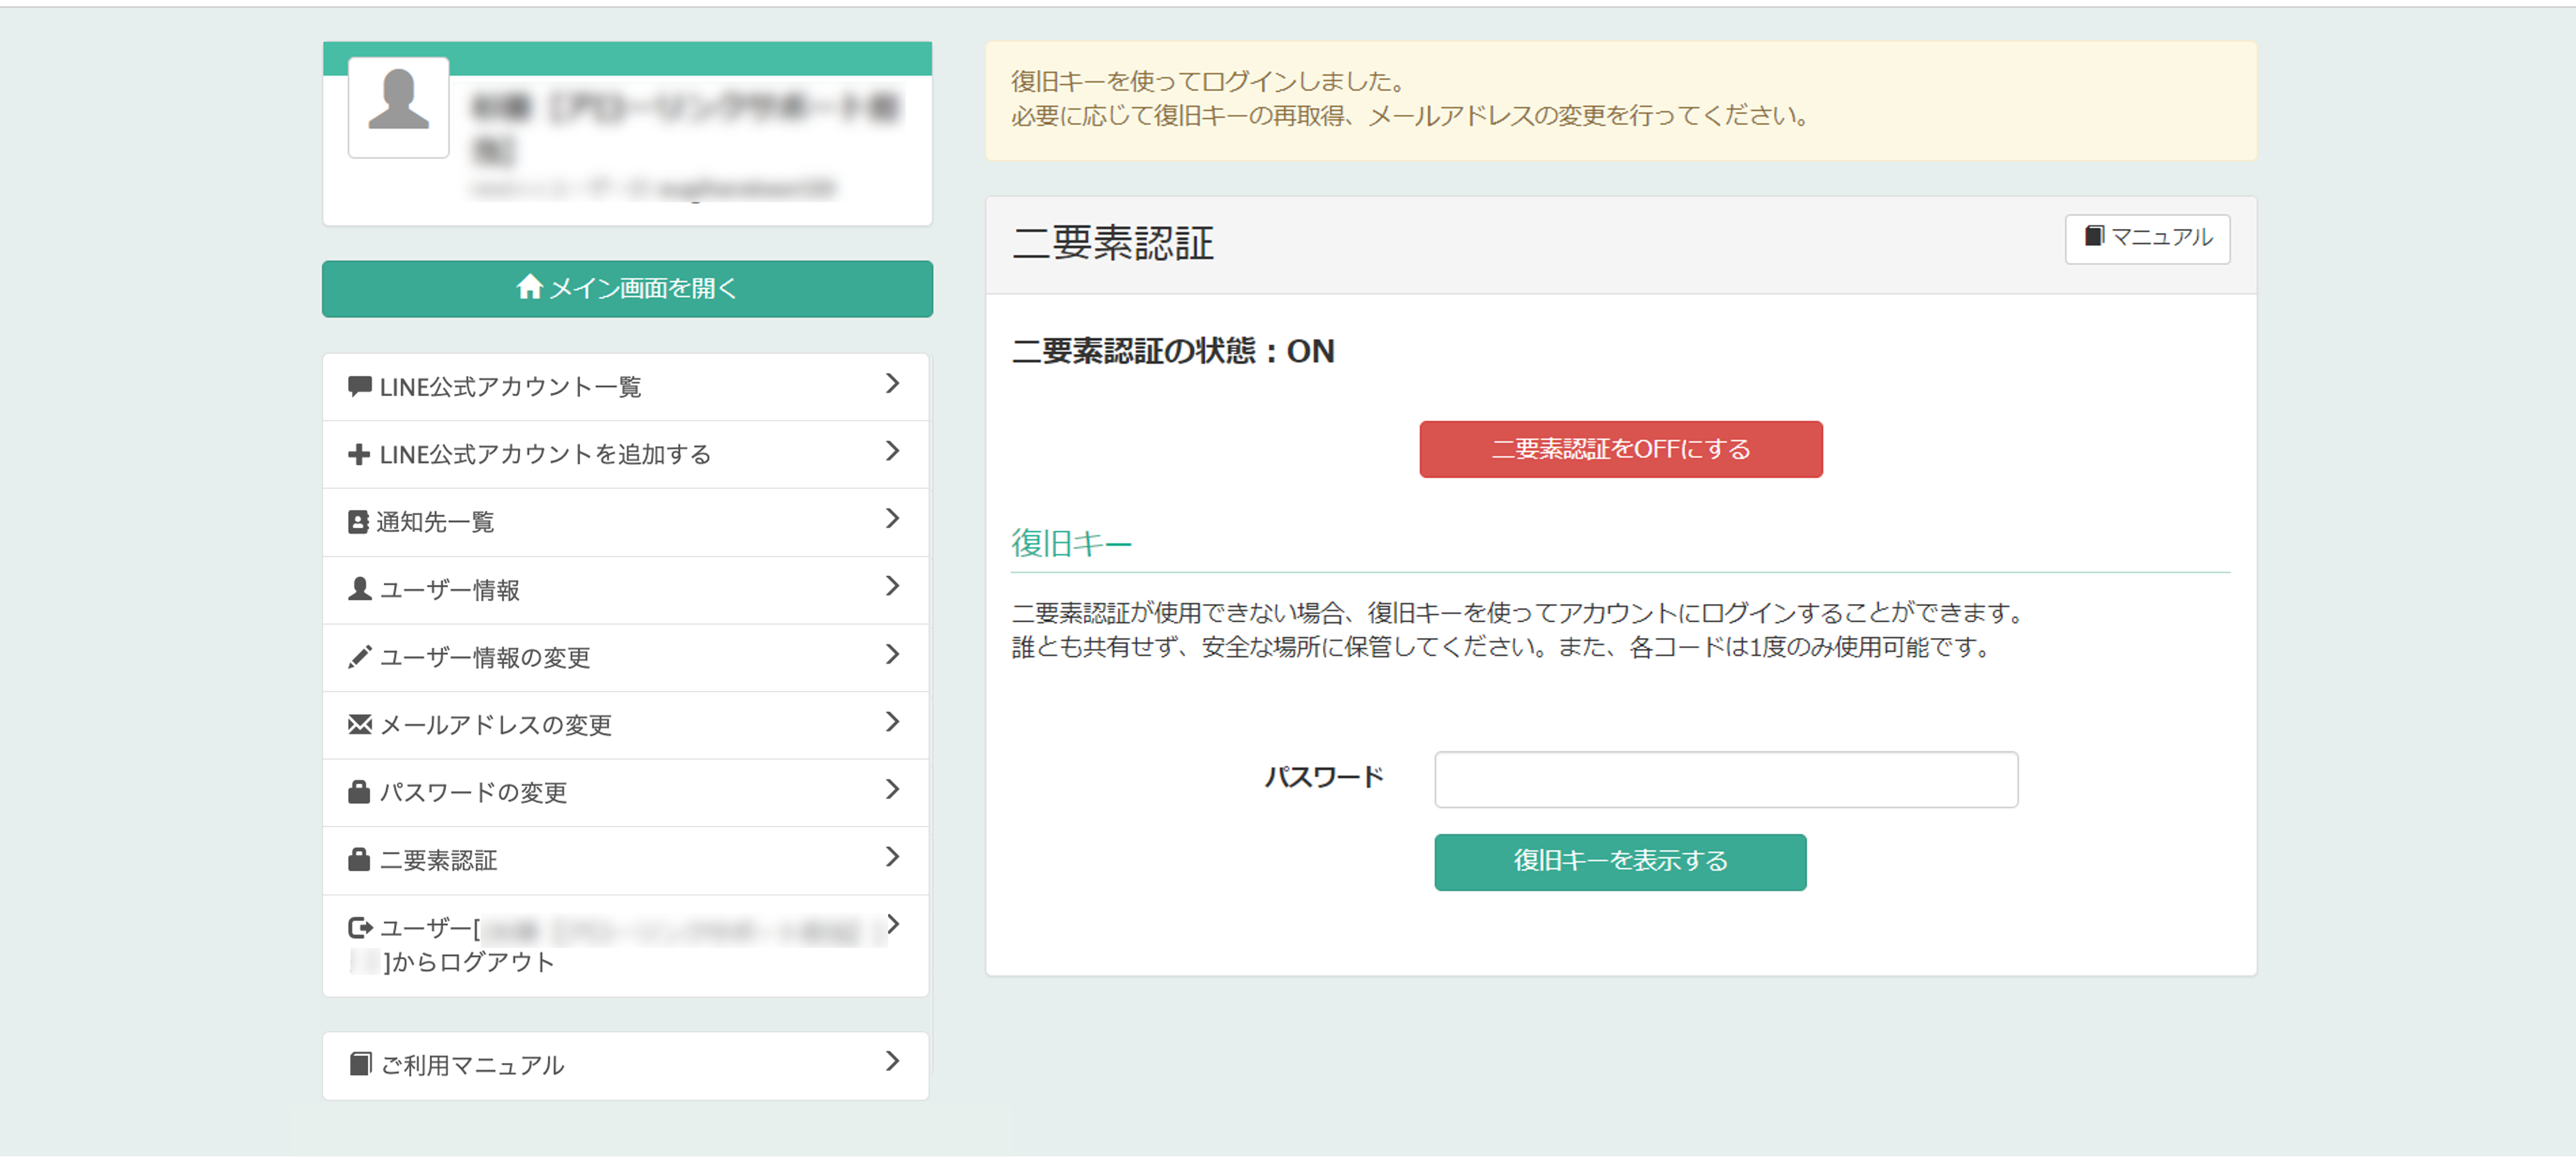Click the chevron arrow on the 二要素認証 row
Screen dimensions: 2576x1159
click(892, 857)
